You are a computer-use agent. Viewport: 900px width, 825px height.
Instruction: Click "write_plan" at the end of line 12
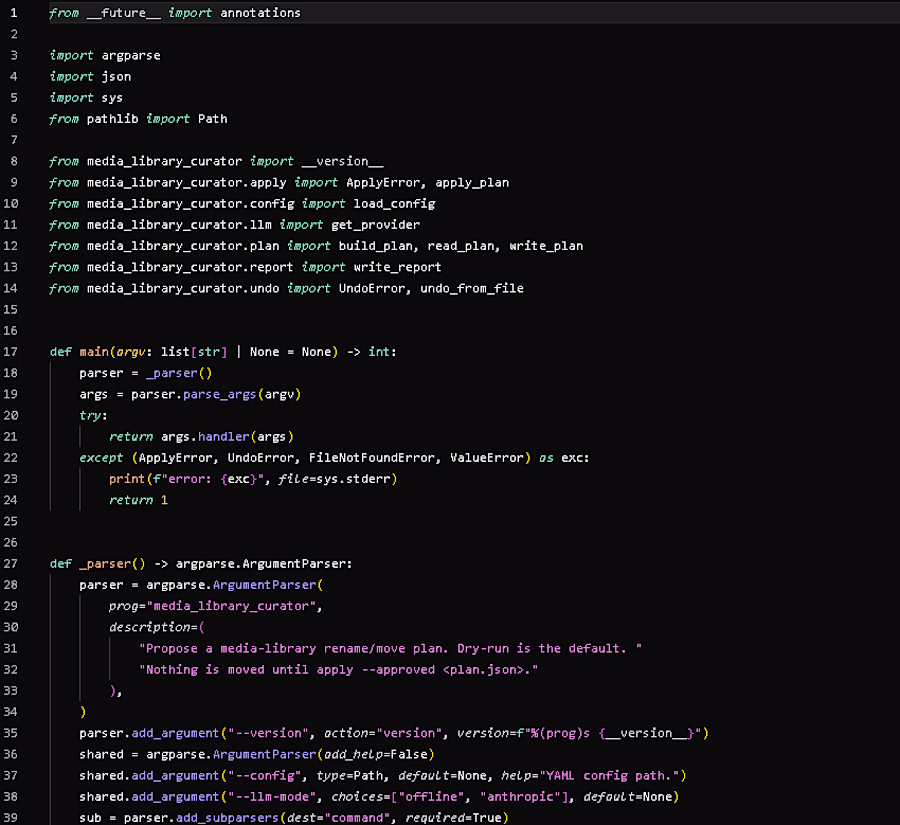pyautogui.click(x=546, y=246)
